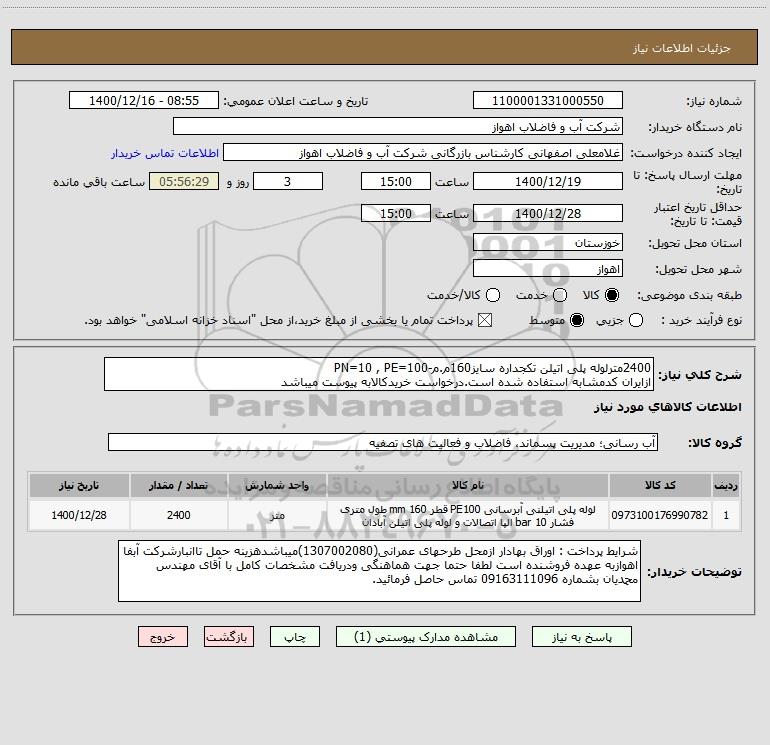Click the row number 1 cell

(x=726, y=515)
